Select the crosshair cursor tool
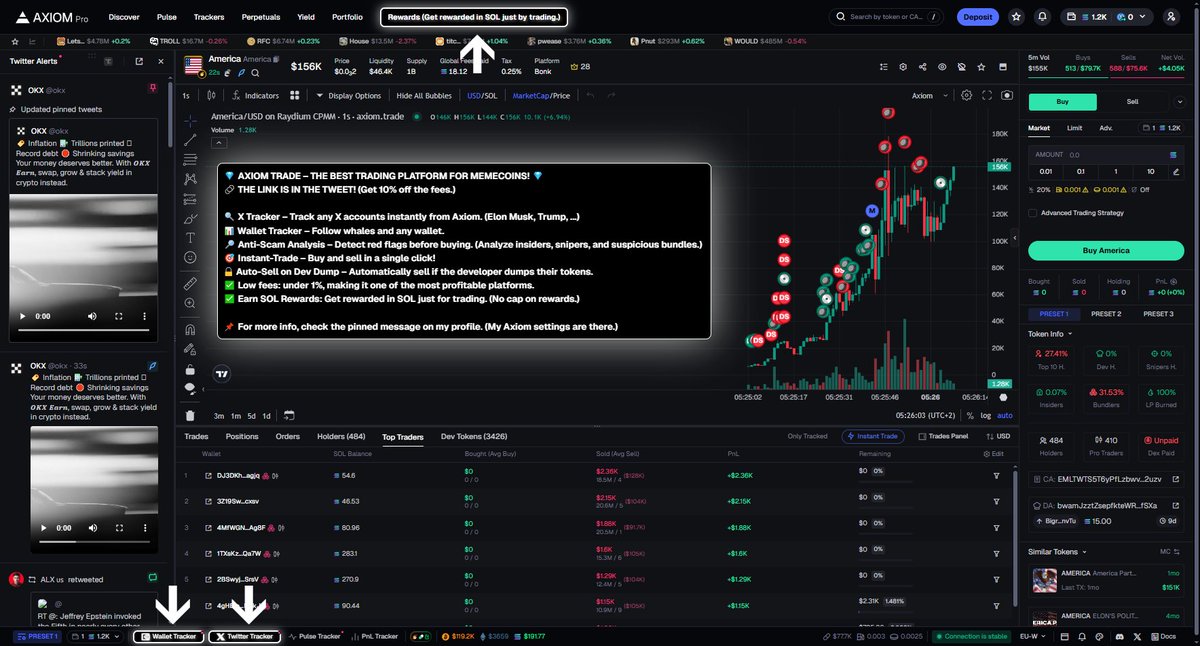This screenshot has width=1200, height=646. tap(190, 119)
